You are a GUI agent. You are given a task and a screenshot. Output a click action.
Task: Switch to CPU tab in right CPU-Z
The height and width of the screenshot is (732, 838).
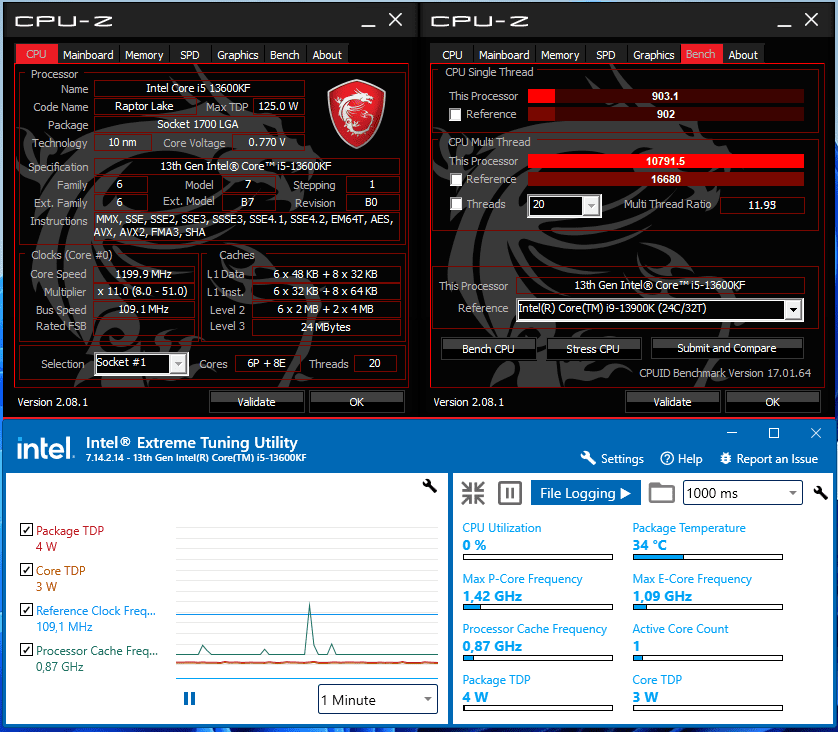(x=452, y=55)
